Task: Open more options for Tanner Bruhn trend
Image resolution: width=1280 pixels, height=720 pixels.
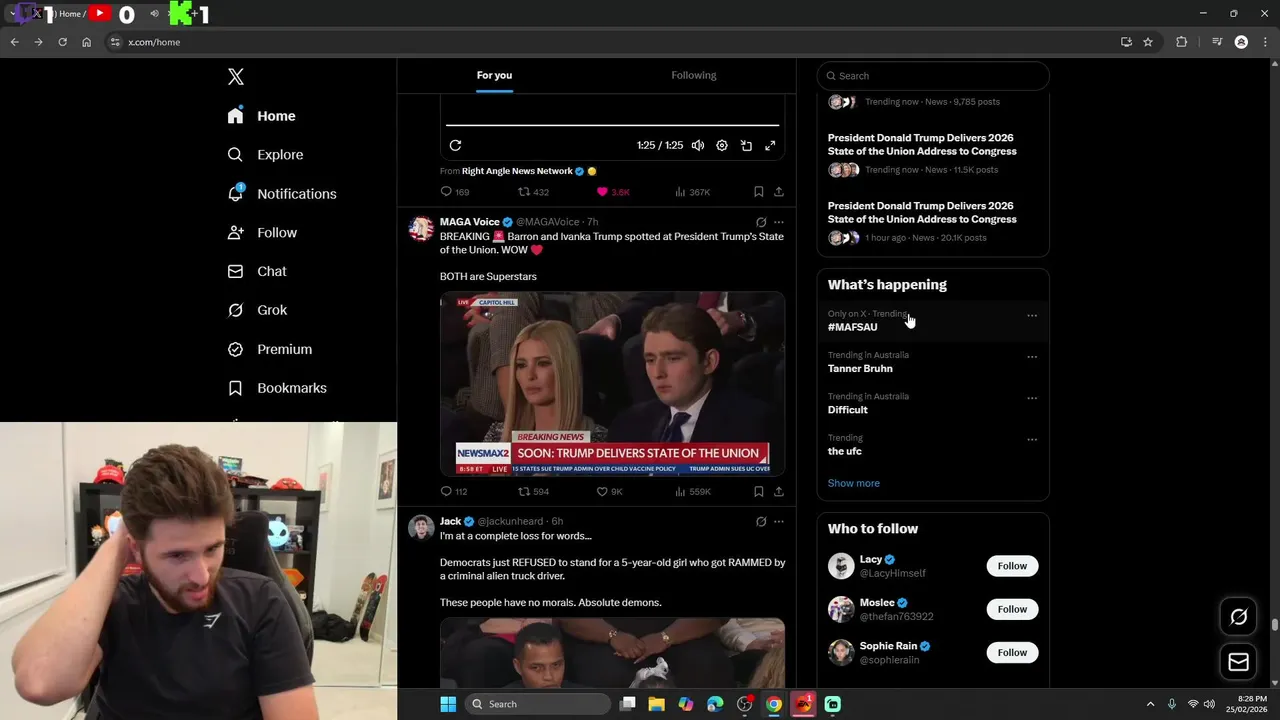Action: pos(1032,357)
